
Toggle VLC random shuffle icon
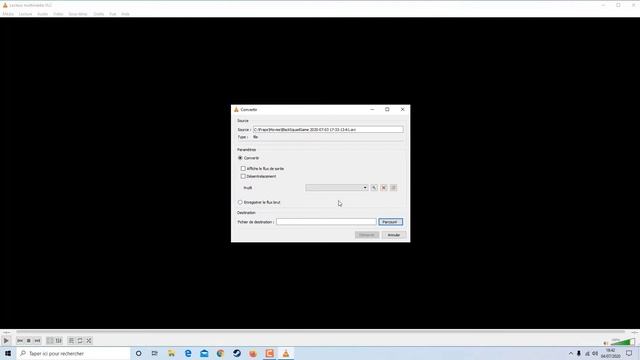coord(89,340)
